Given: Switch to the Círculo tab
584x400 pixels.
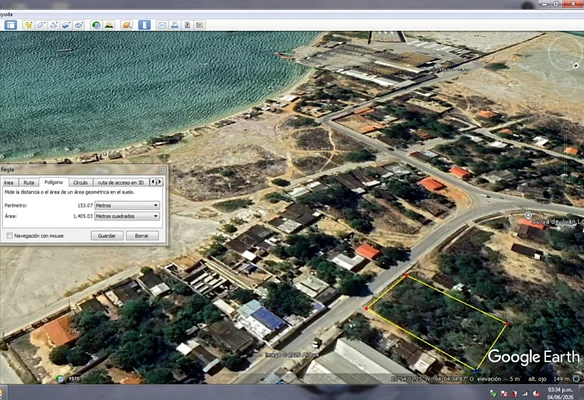Looking at the screenshot, I should 80,182.
